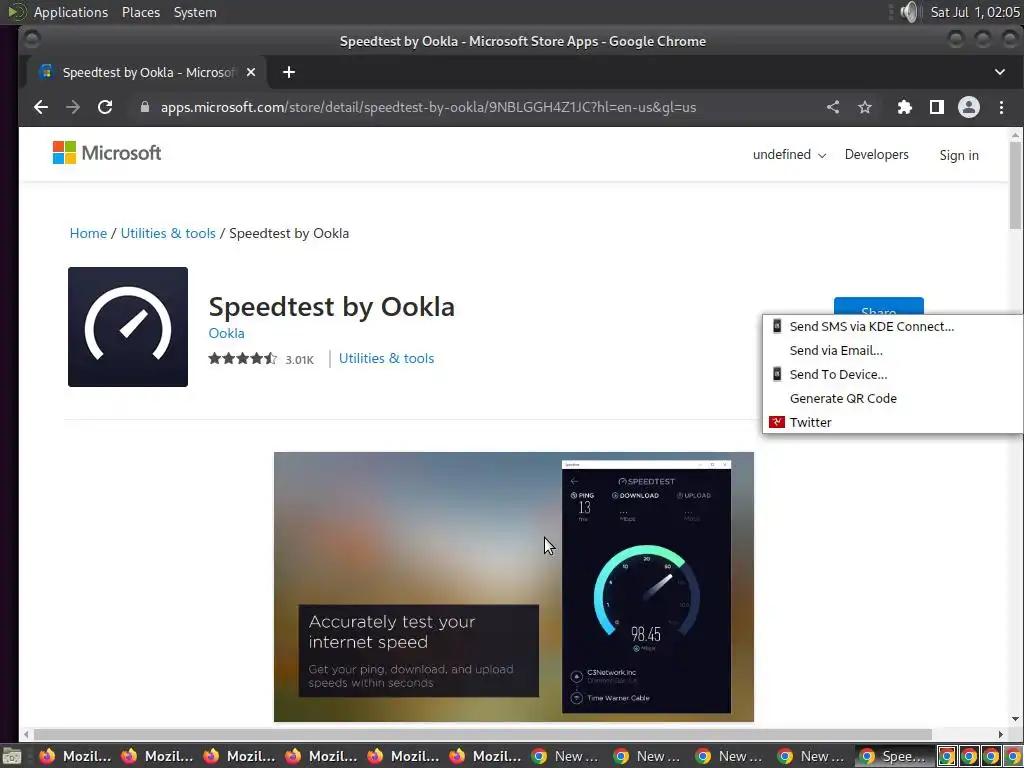Open Chrome three-dot menu

tap(1001, 107)
